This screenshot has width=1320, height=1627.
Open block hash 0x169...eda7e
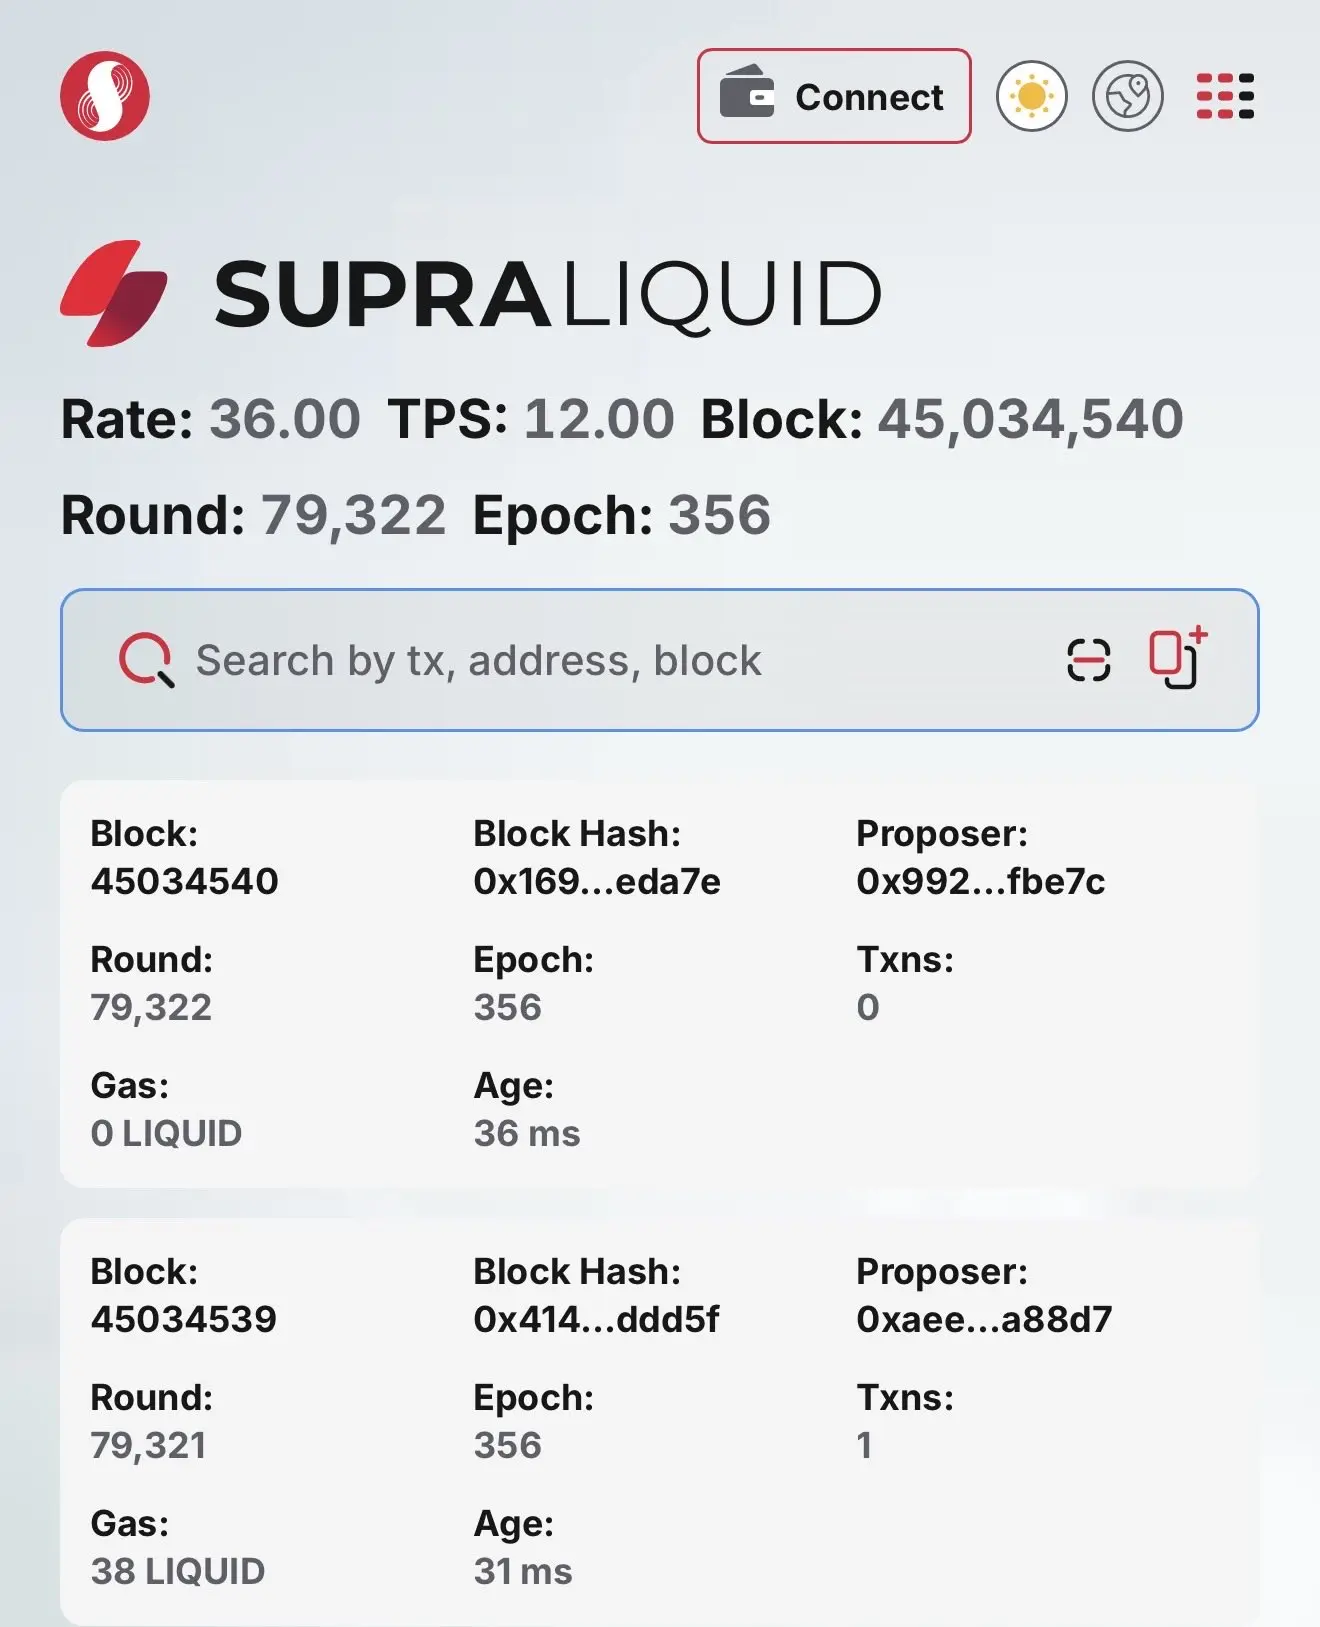coord(596,881)
